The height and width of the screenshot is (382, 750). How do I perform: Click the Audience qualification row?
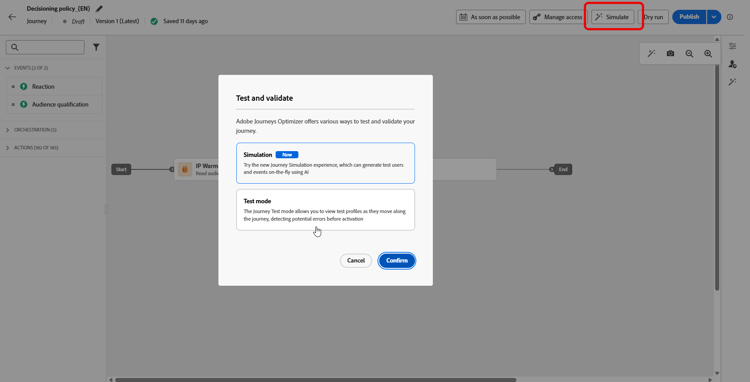(x=54, y=104)
